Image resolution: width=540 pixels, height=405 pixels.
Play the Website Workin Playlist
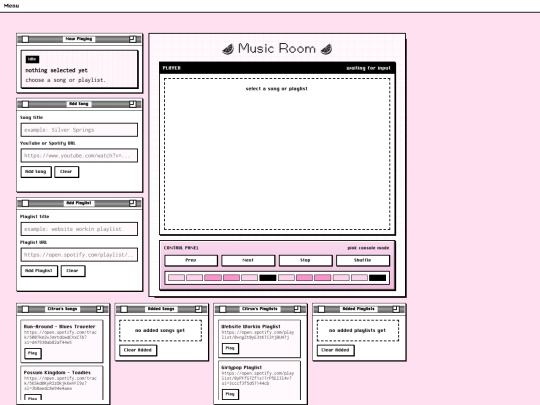[x=230, y=349]
